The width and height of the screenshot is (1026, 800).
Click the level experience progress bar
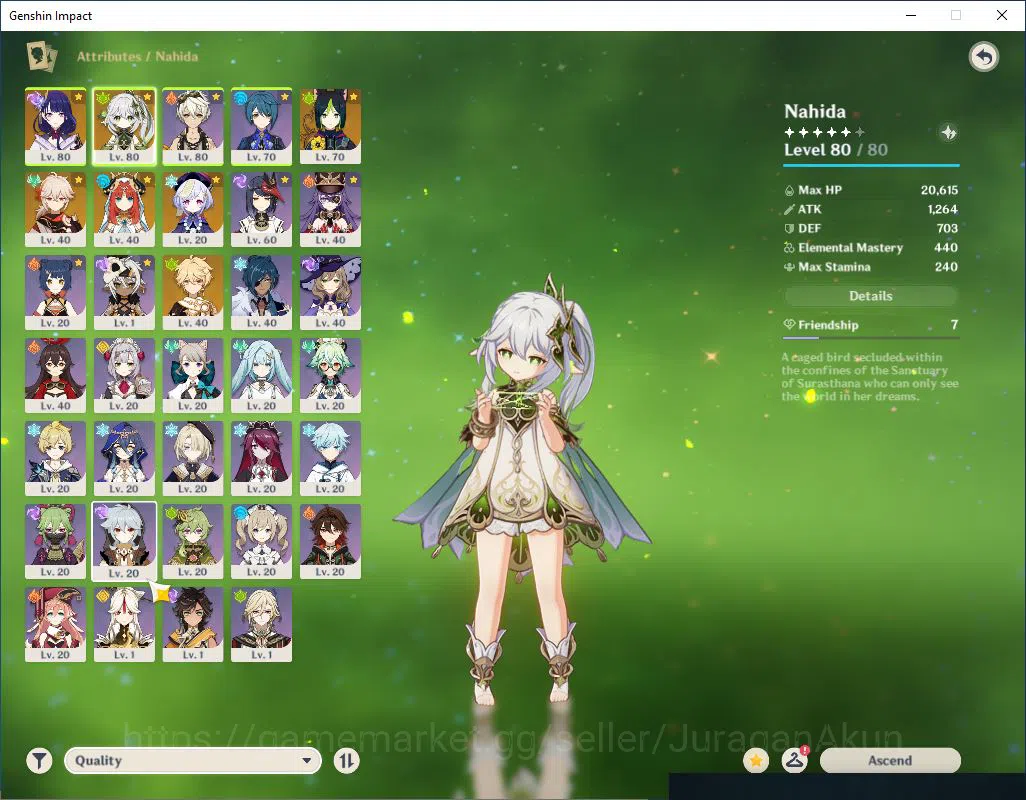[871, 165]
